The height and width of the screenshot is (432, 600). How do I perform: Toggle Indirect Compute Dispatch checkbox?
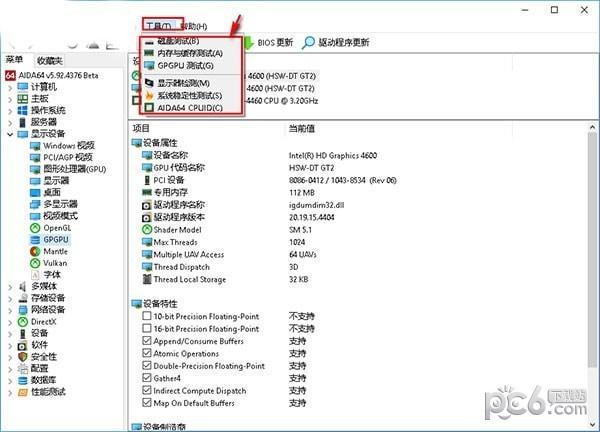click(147, 390)
